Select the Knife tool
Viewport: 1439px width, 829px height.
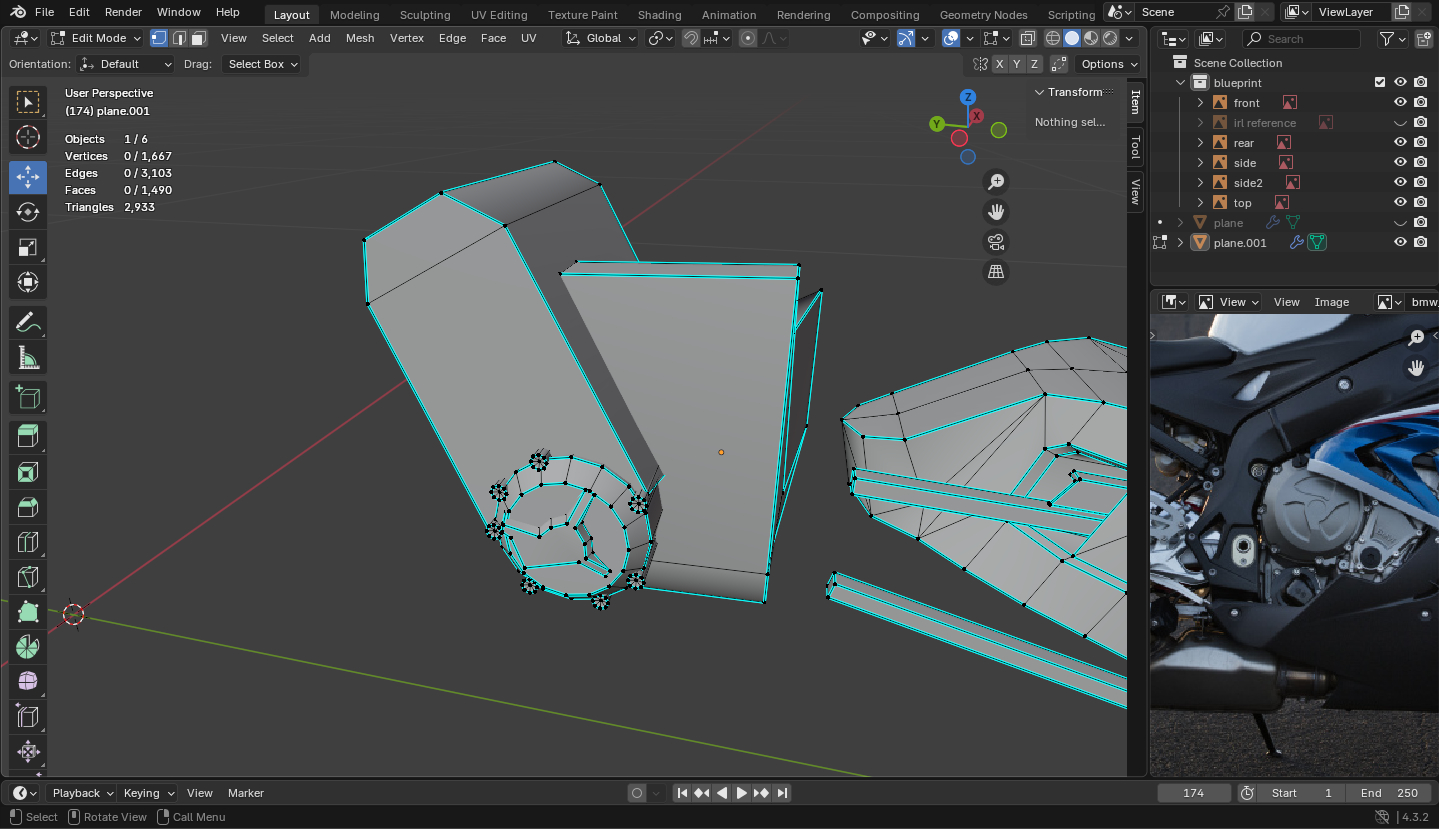pyautogui.click(x=28, y=577)
